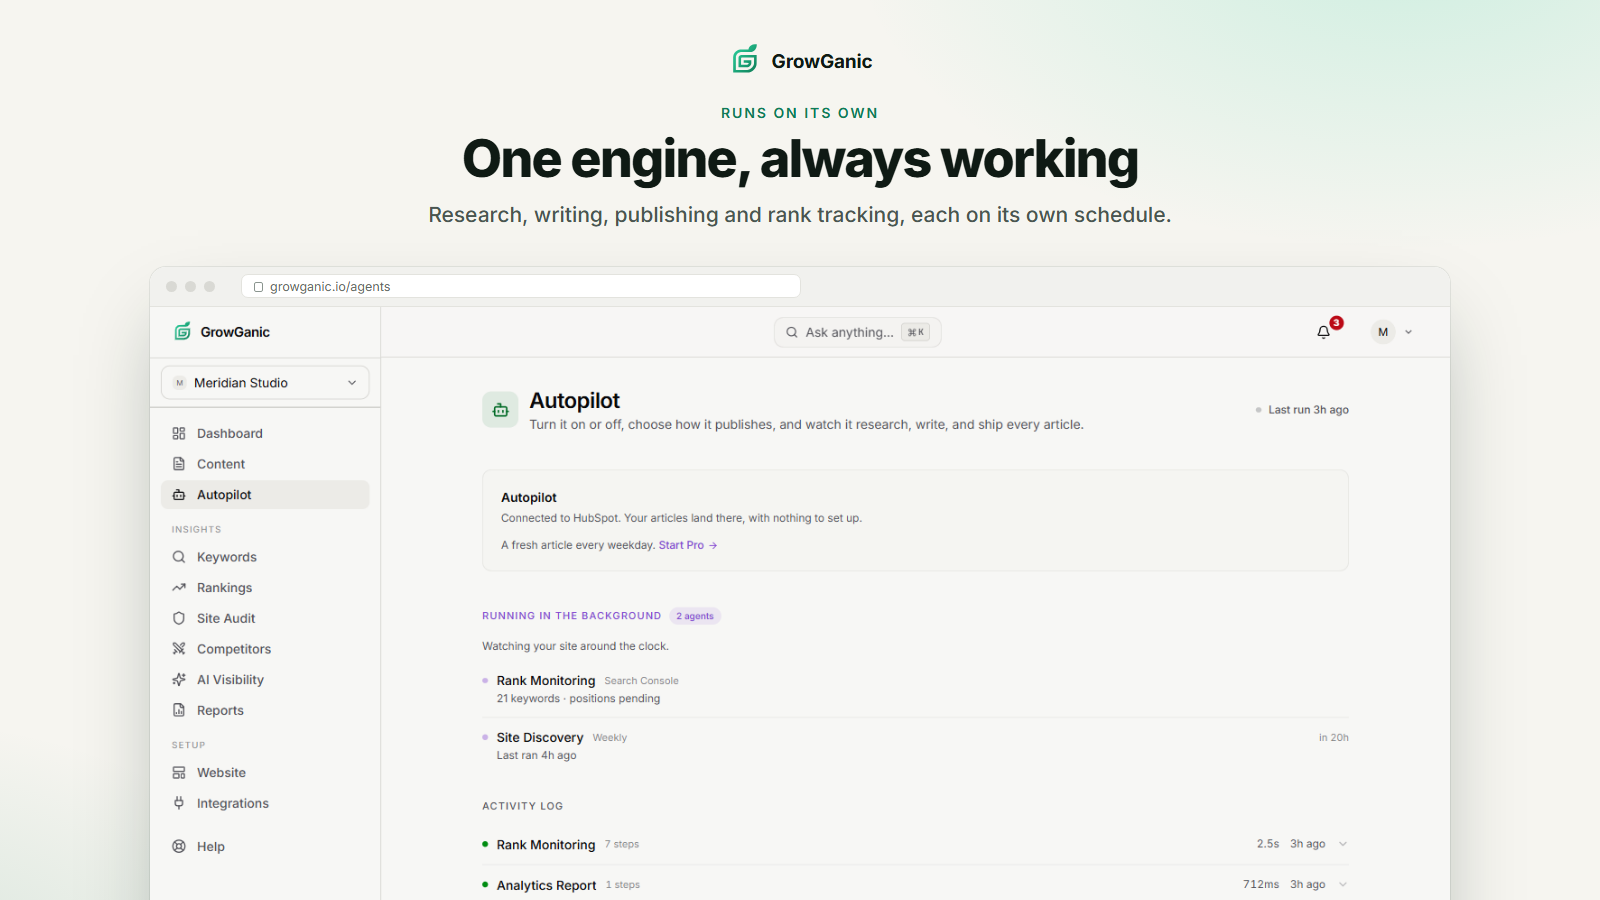Image resolution: width=1600 pixels, height=900 pixels.
Task: Select the Keywords menu item
Action: (x=265, y=557)
